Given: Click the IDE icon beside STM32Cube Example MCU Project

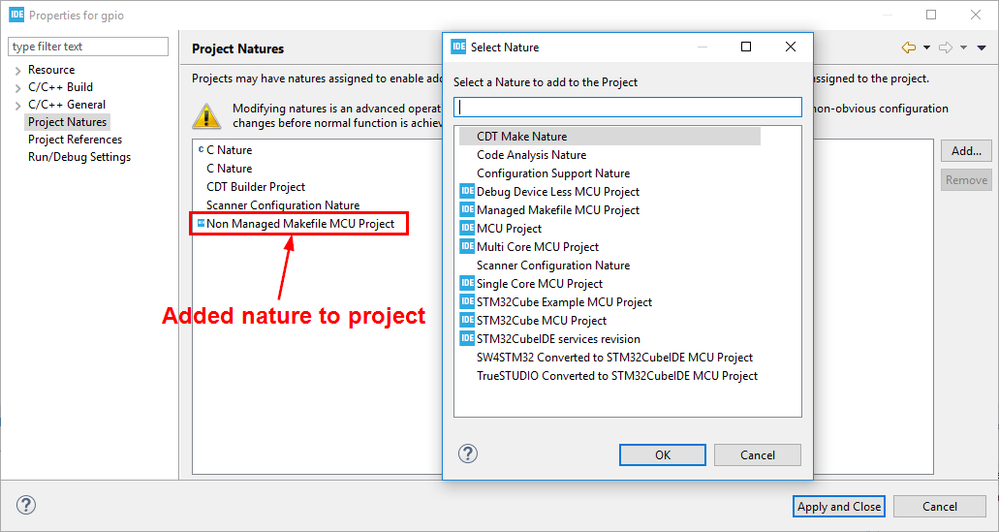Looking at the screenshot, I should point(467,302).
